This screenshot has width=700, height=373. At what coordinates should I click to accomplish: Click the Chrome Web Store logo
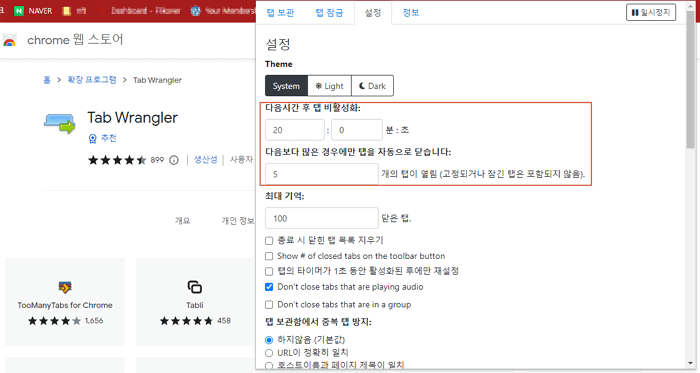[9, 41]
